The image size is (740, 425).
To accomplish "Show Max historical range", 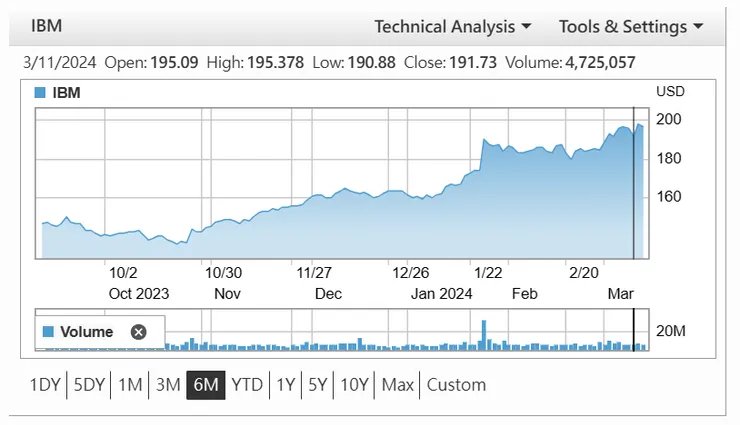I will coord(398,385).
